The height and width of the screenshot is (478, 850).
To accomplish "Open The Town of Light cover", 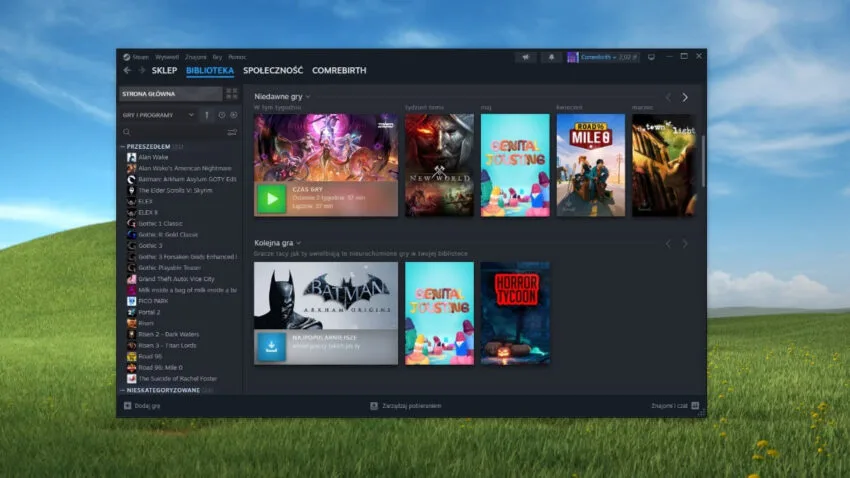I will point(664,165).
